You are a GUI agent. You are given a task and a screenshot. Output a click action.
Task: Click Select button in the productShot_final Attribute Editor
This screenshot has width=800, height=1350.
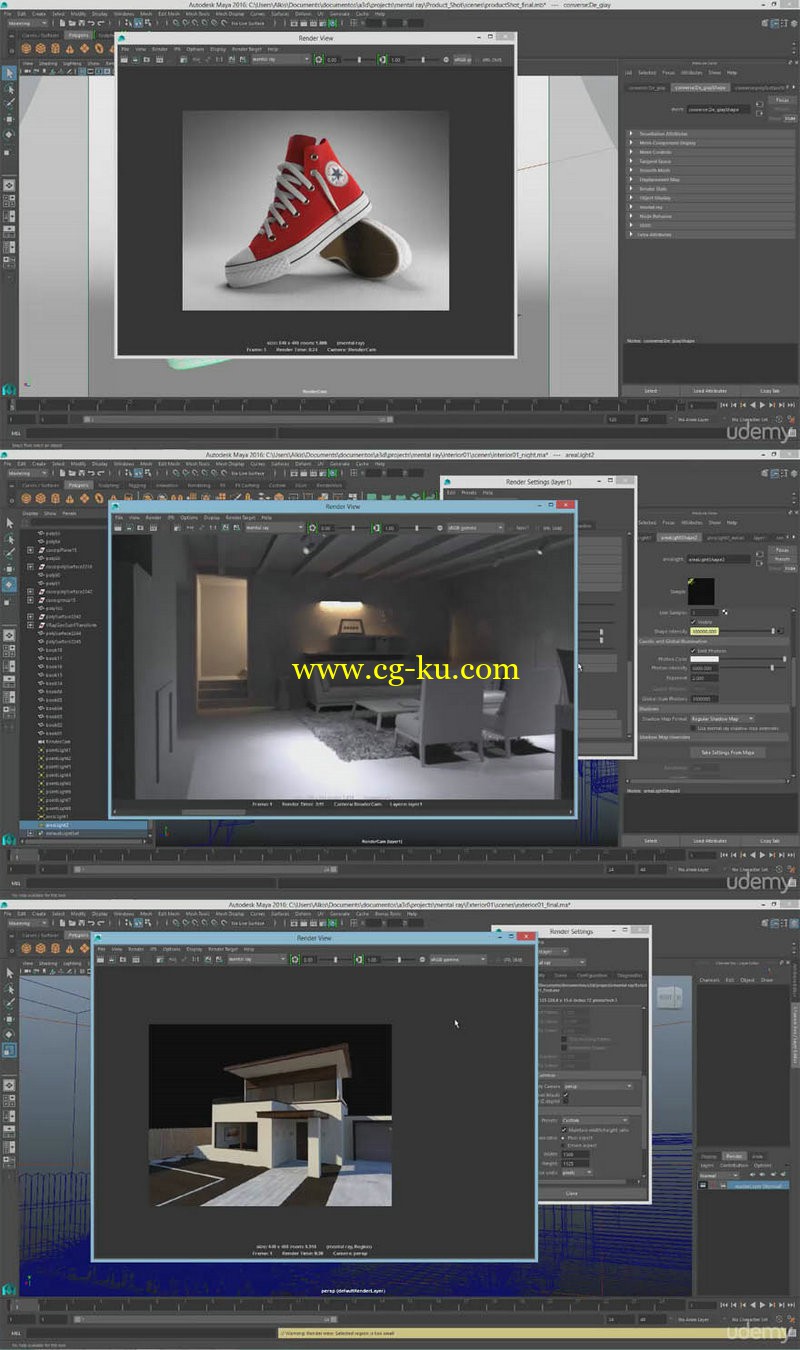(x=650, y=391)
